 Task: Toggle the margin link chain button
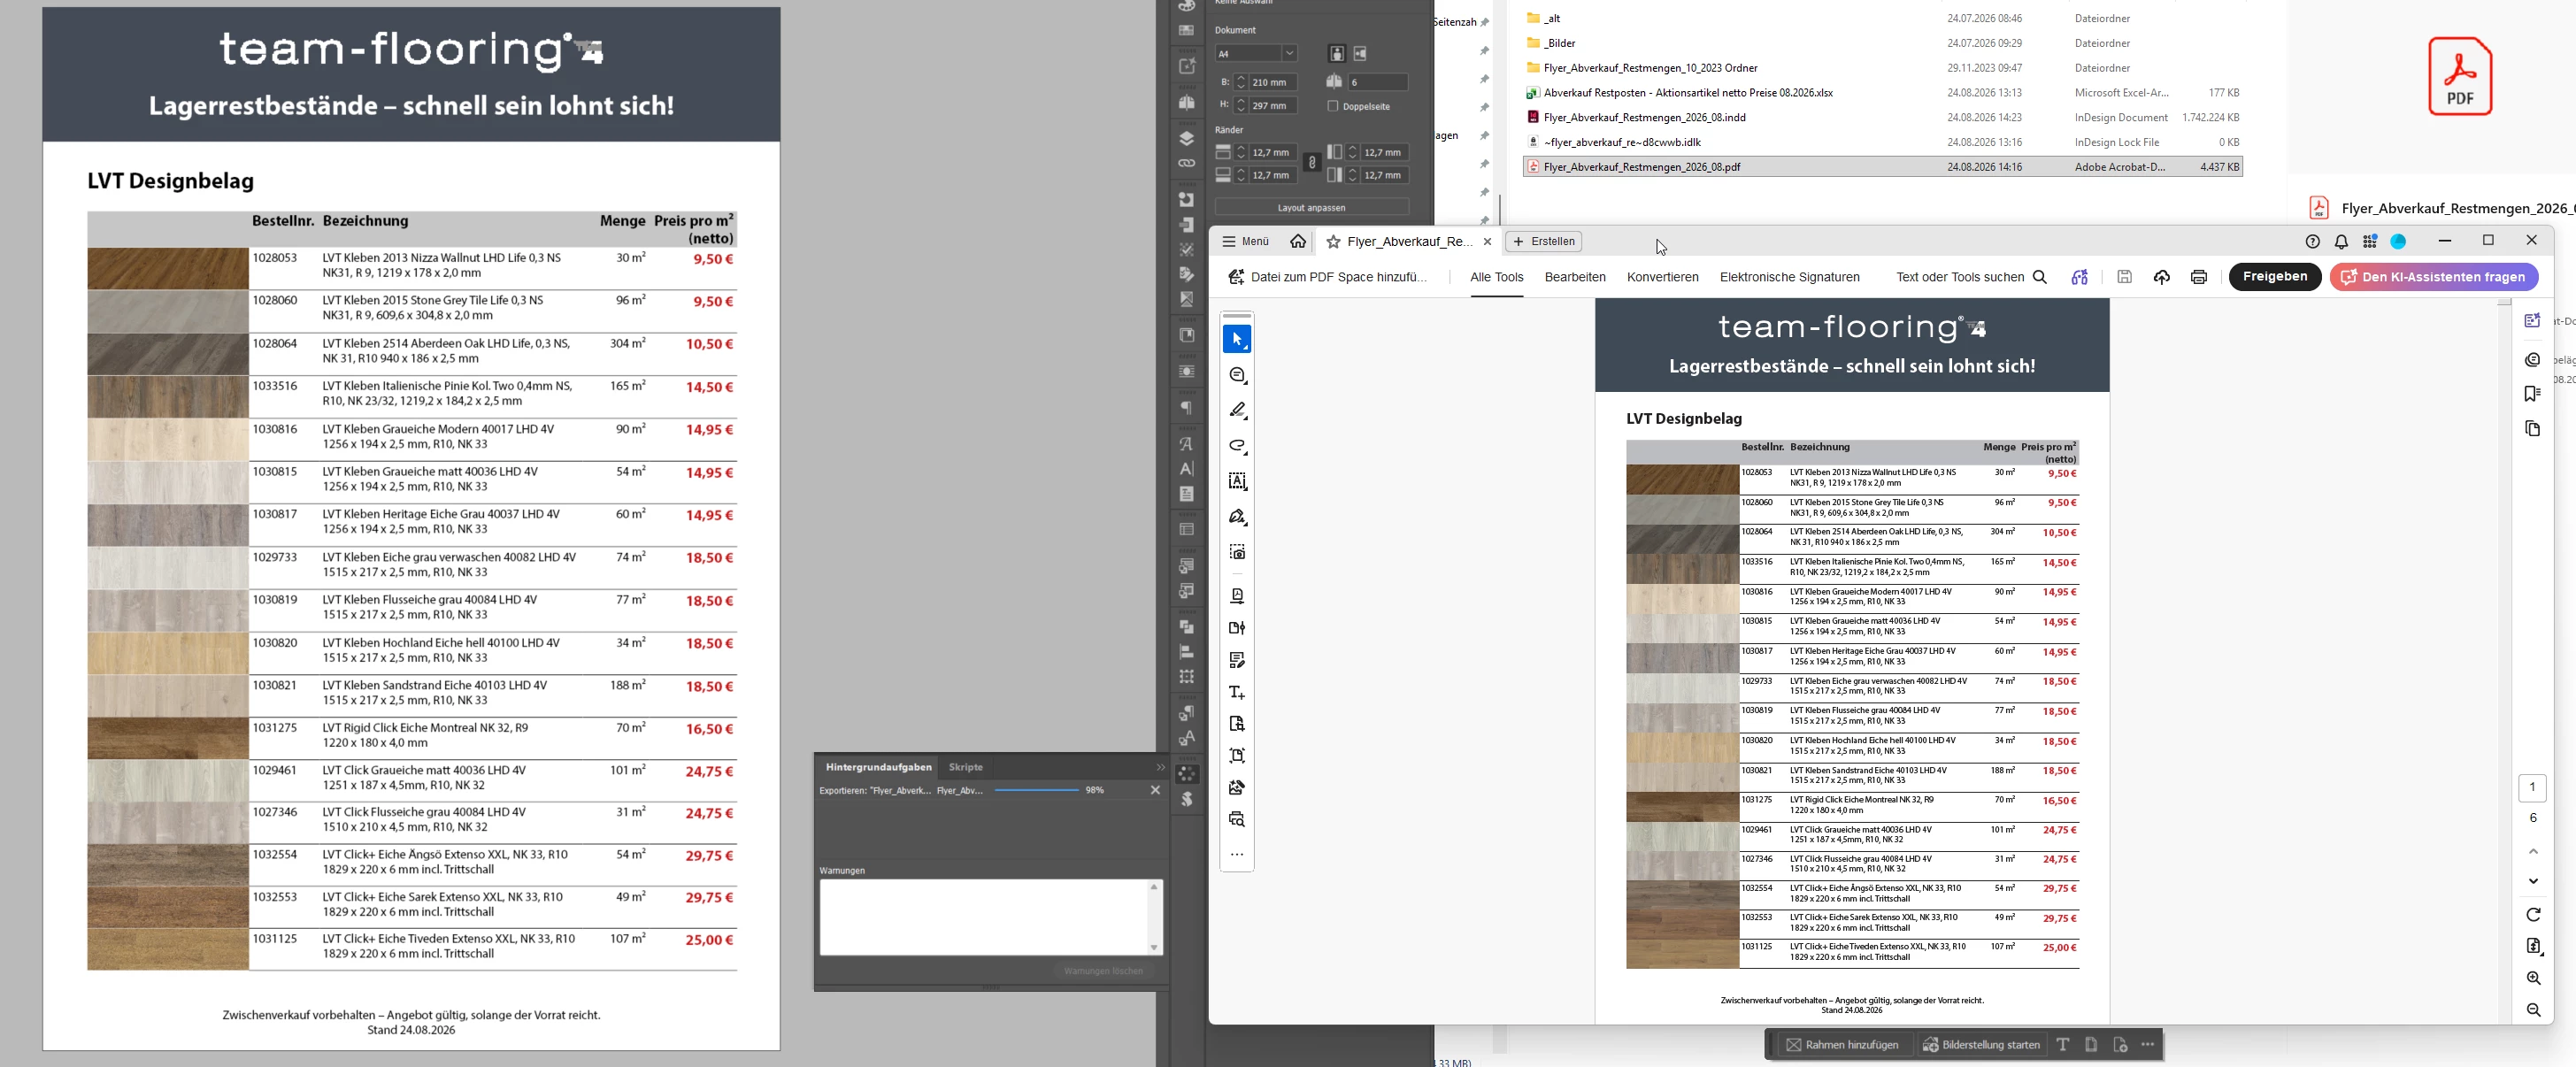[1312, 163]
